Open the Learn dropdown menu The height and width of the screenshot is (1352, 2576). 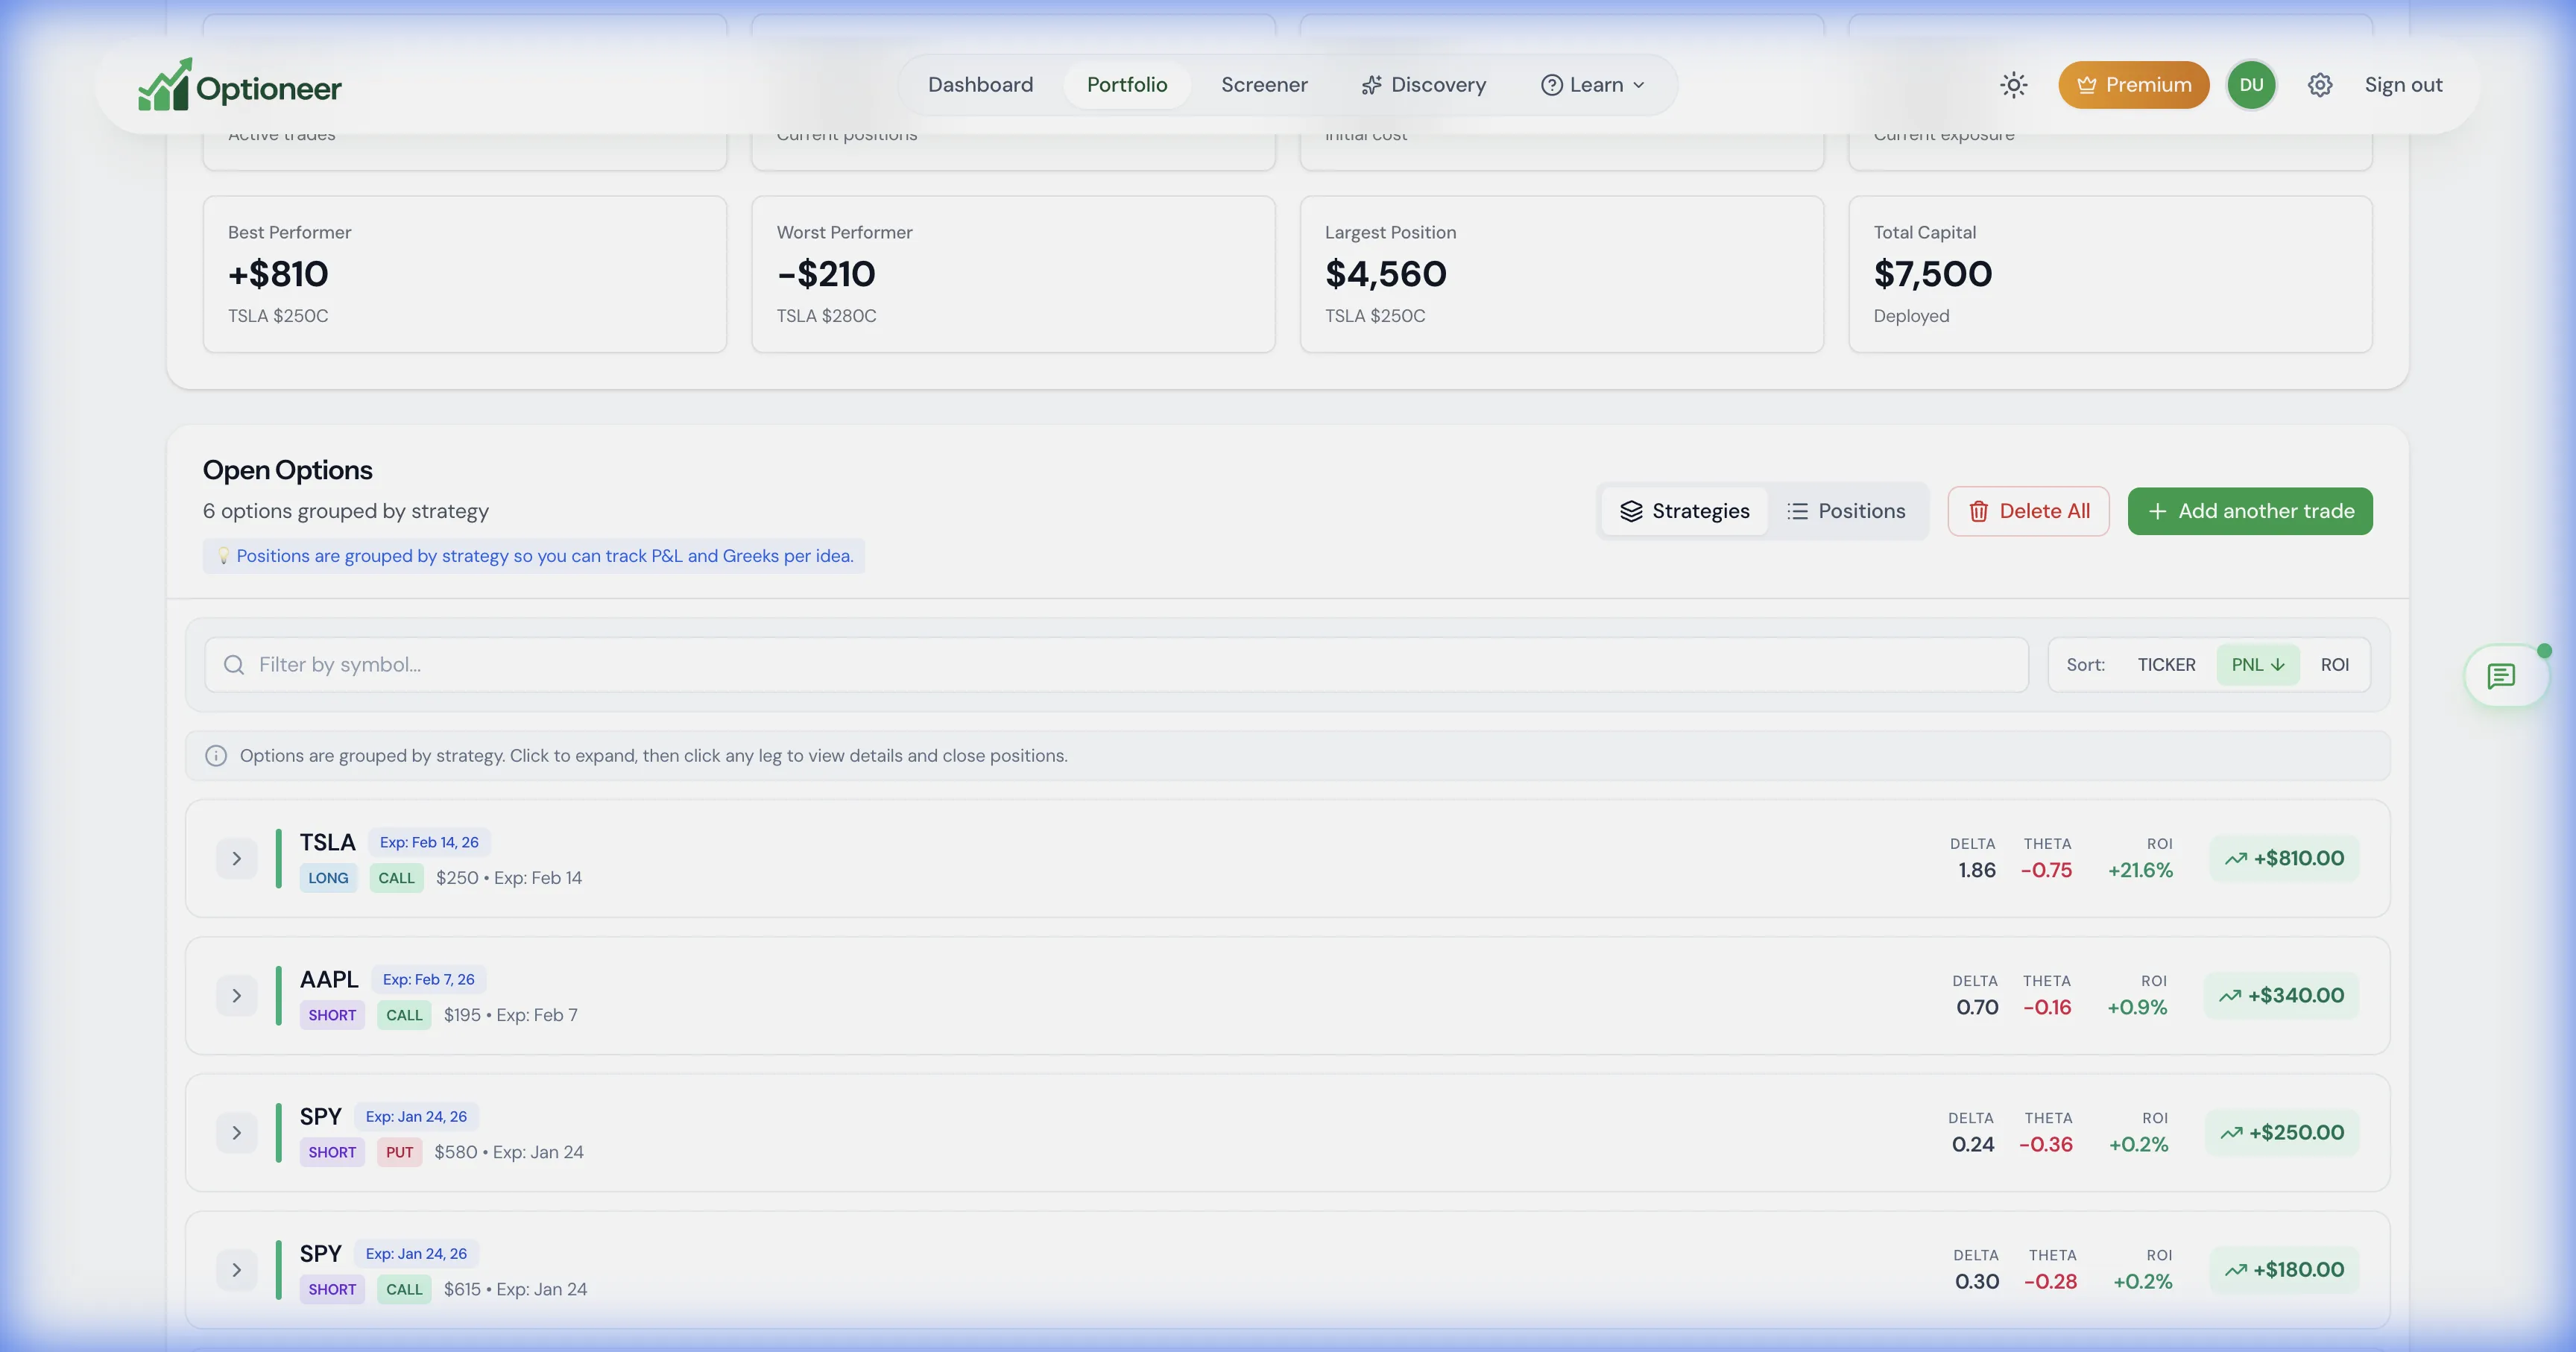coord(1592,85)
